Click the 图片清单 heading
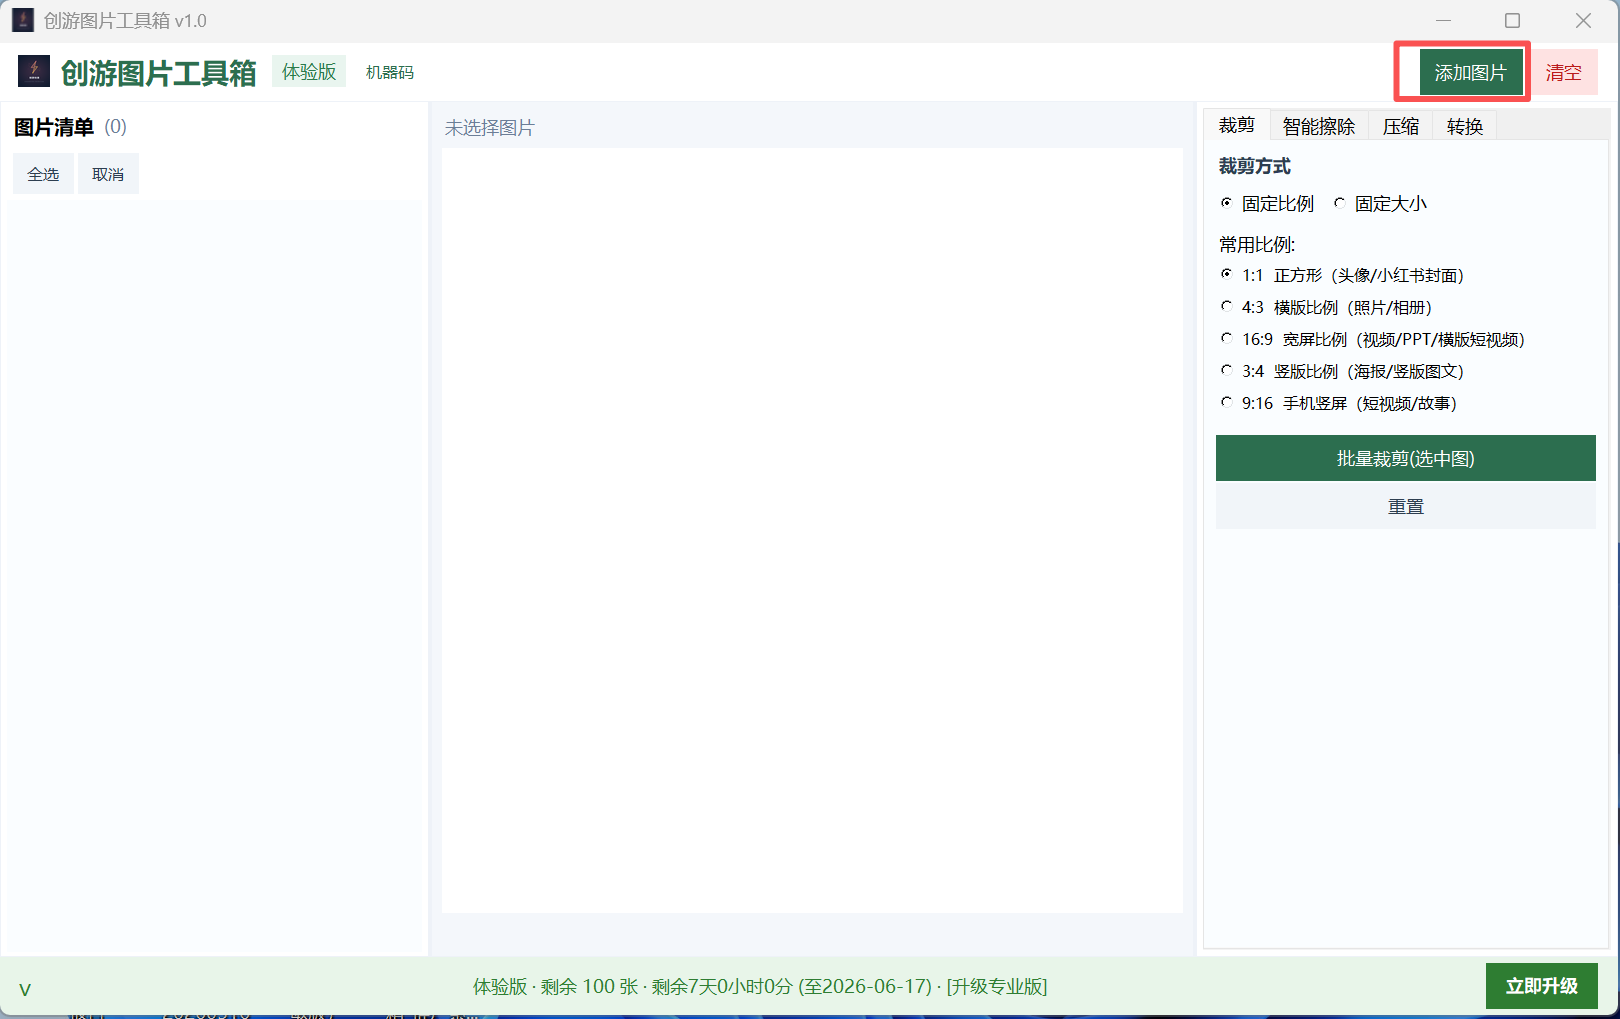The image size is (1620, 1019). pos(54,127)
